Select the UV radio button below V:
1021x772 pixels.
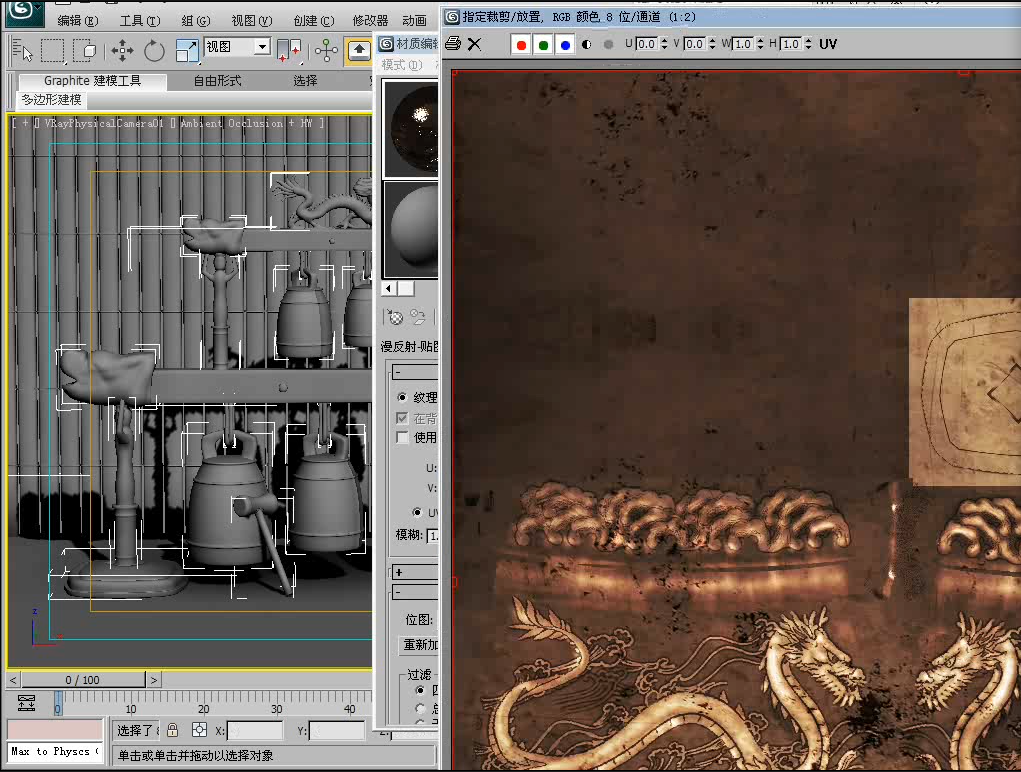[x=417, y=512]
